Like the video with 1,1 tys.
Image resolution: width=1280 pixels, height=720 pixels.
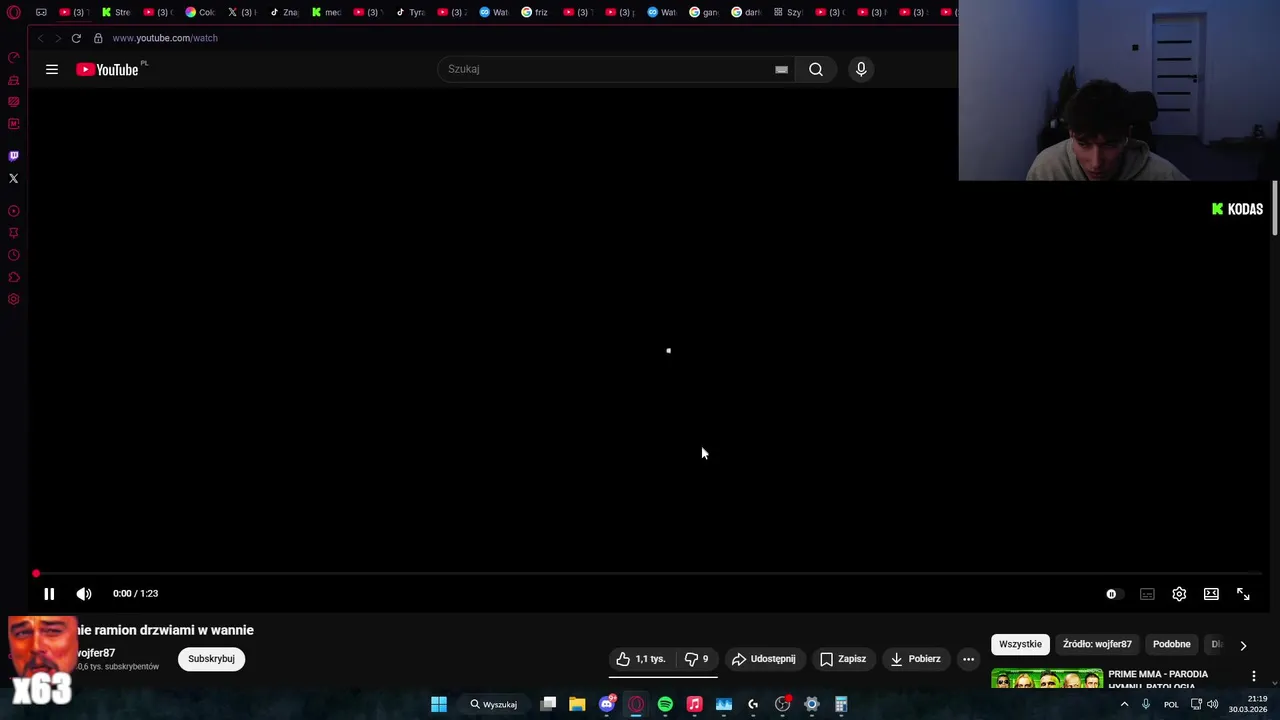pos(641,659)
